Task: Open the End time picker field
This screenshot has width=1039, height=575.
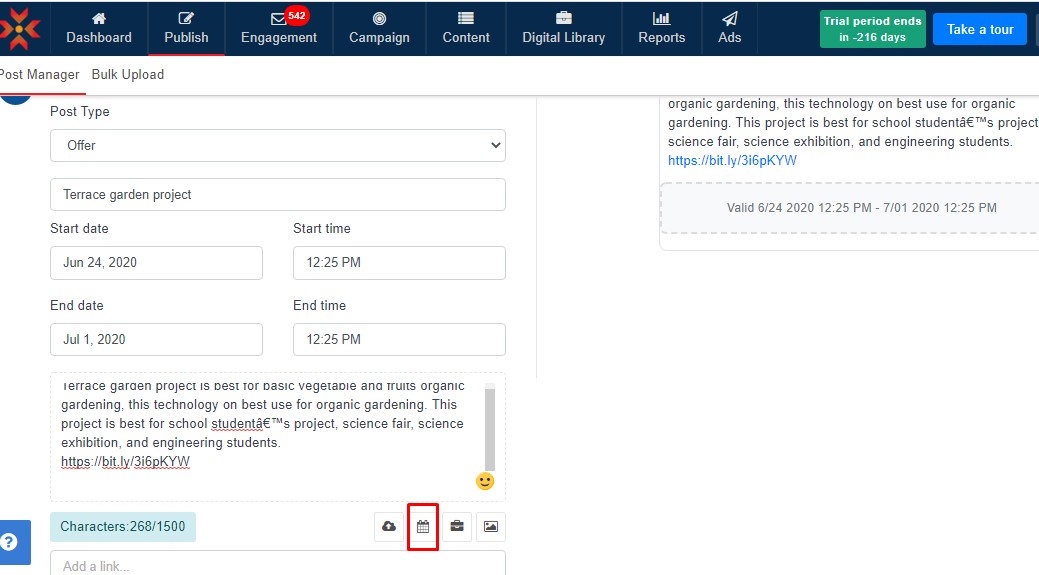Action: (x=399, y=340)
